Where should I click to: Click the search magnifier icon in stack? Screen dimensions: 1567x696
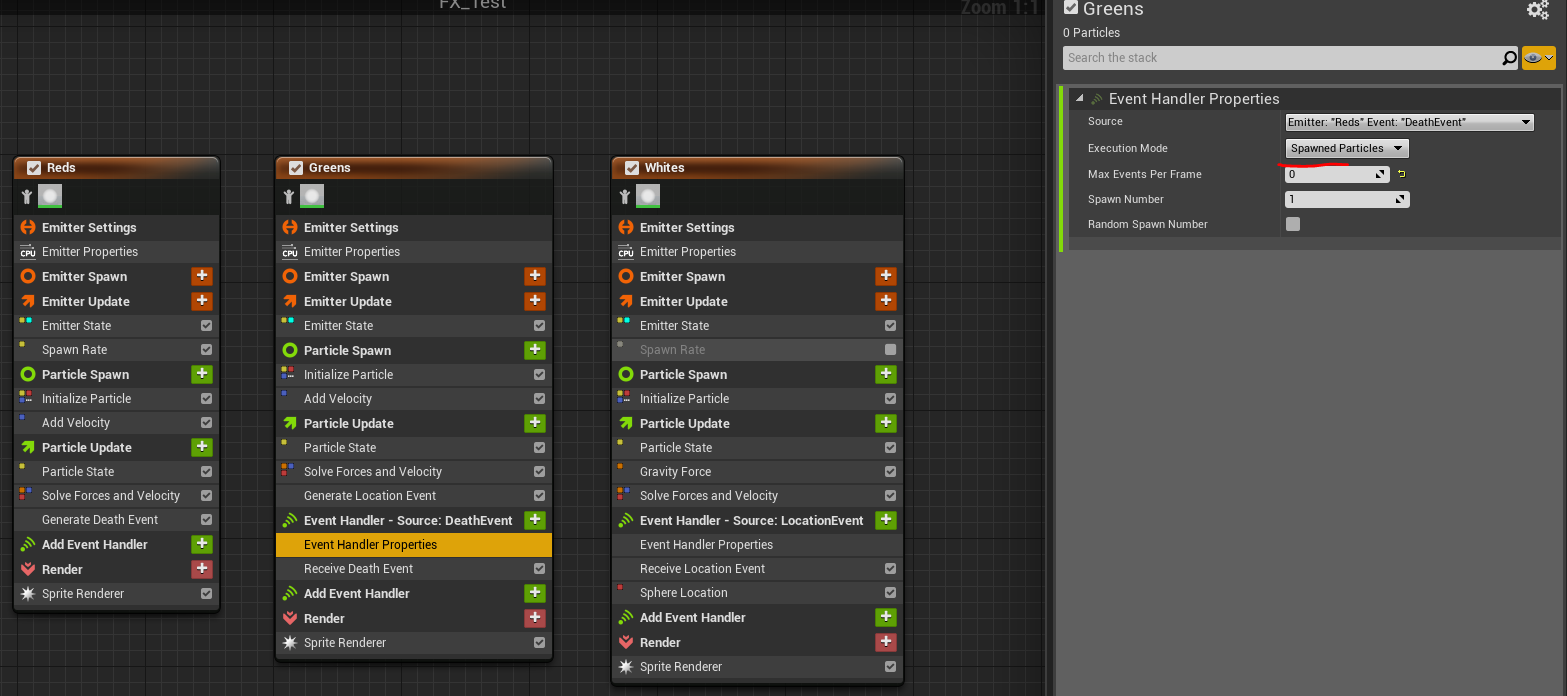coord(1509,58)
